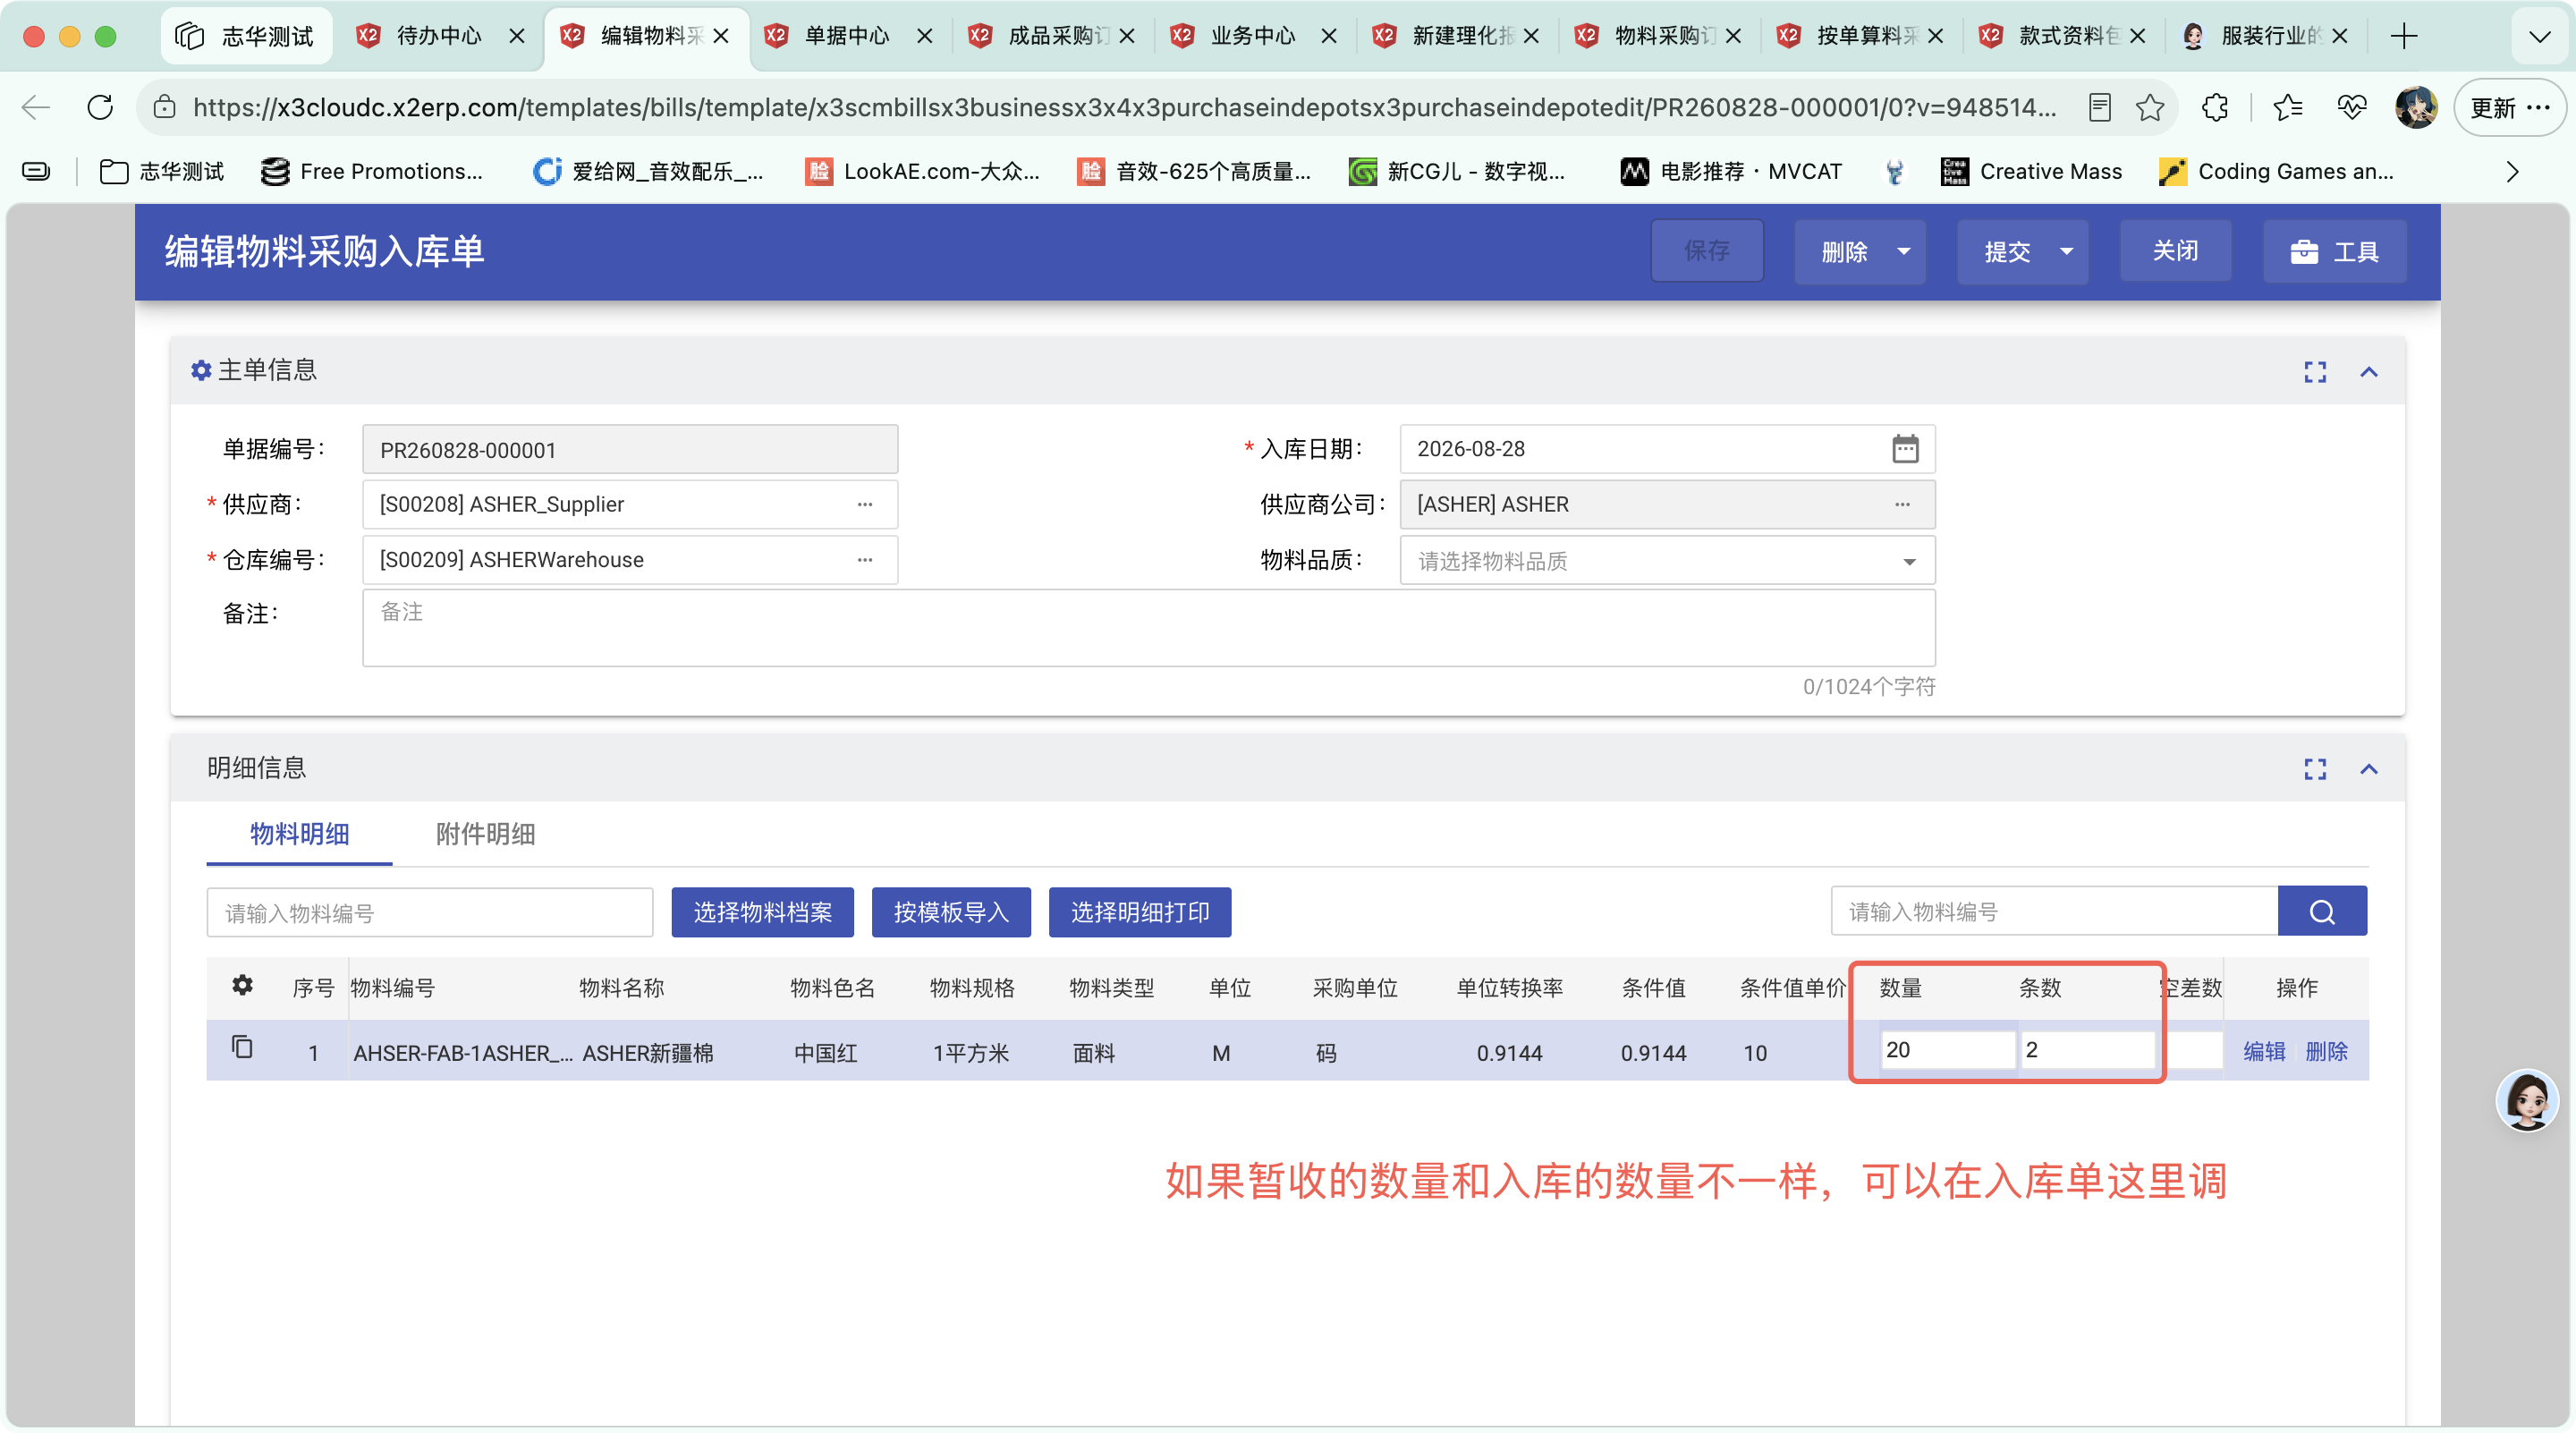The width and height of the screenshot is (2576, 1433).
Task: Click the submit button
Action: (2007, 252)
